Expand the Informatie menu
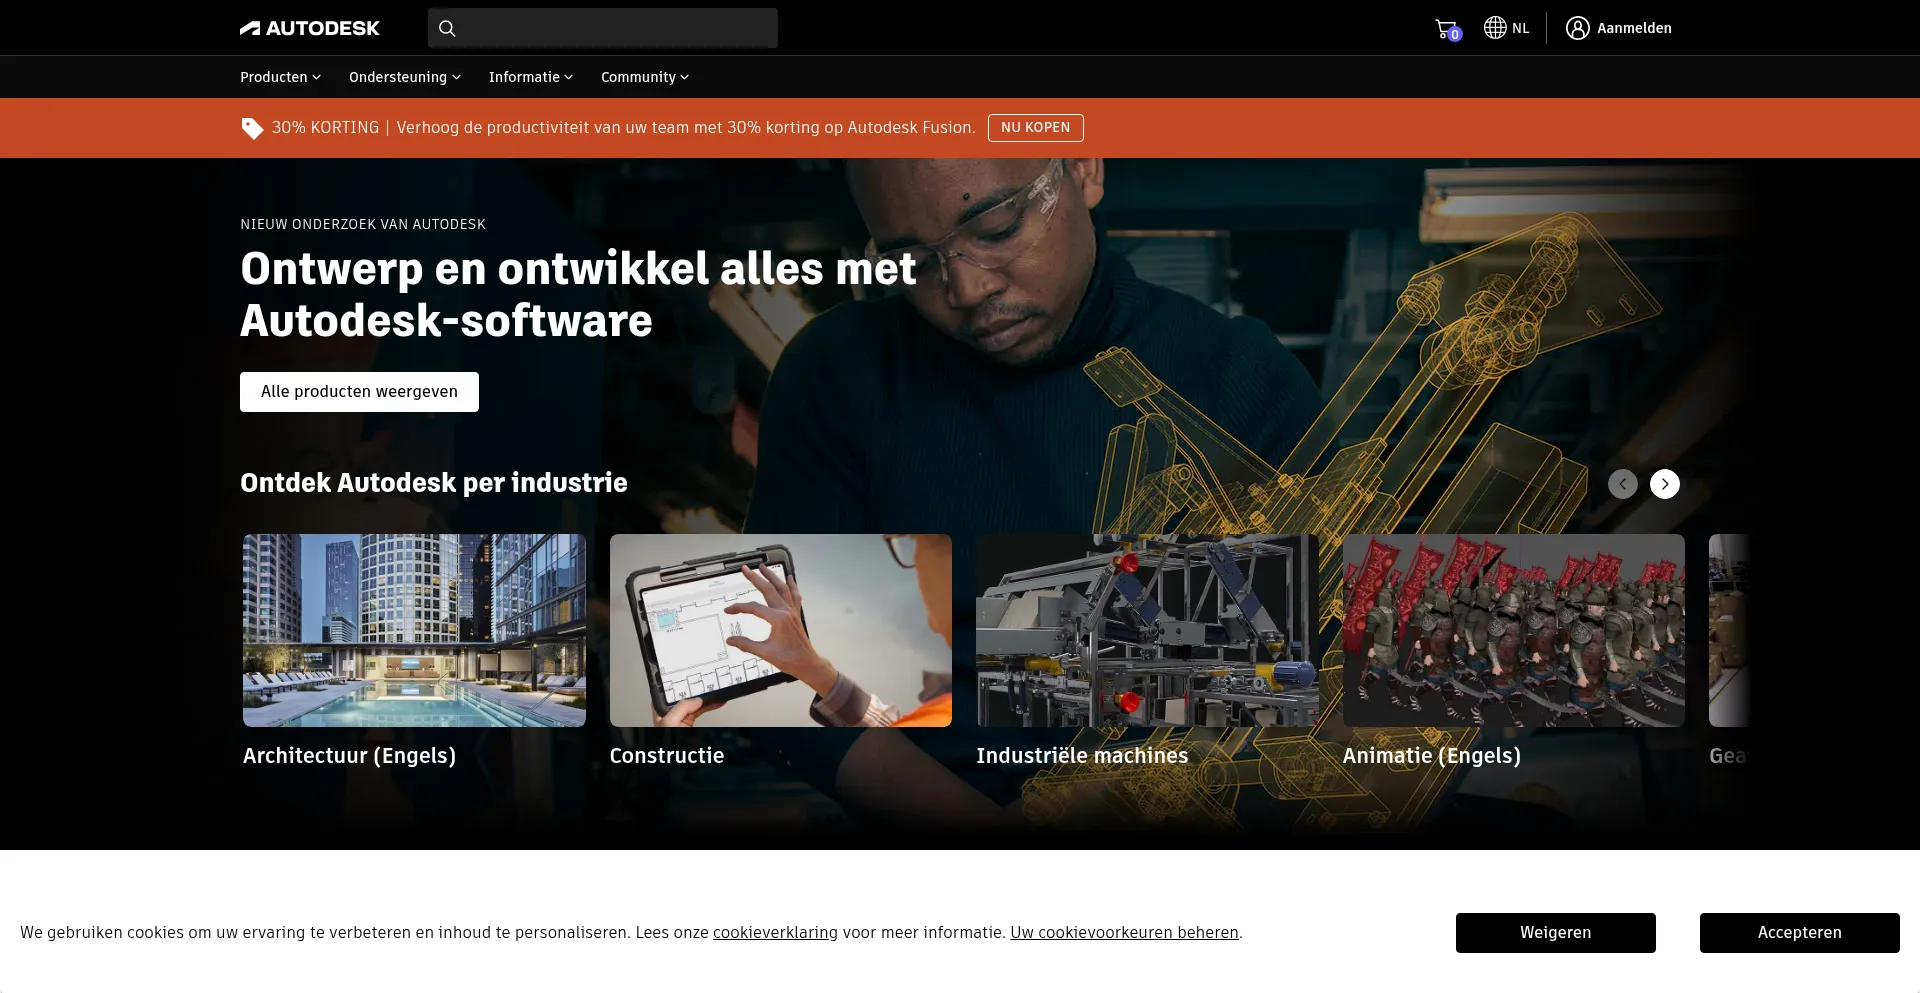1920x993 pixels. (530, 77)
